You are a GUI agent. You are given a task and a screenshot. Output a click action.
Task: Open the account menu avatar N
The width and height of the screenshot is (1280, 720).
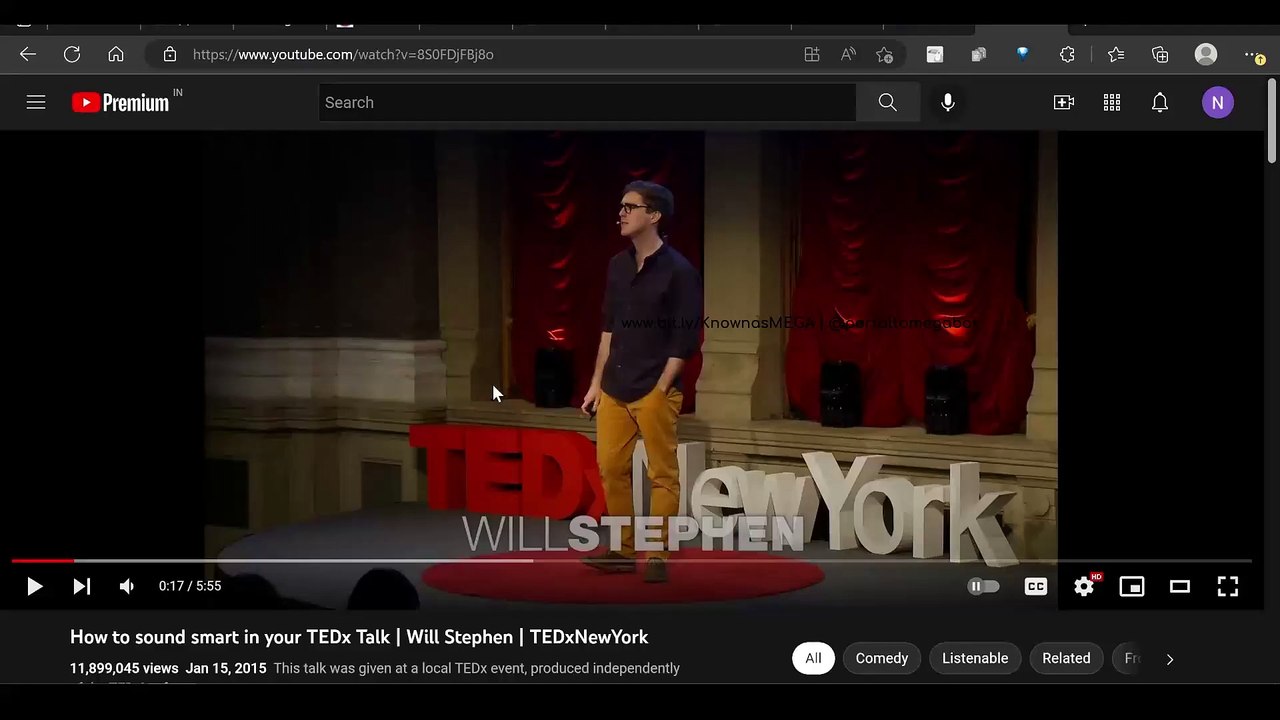[1218, 102]
